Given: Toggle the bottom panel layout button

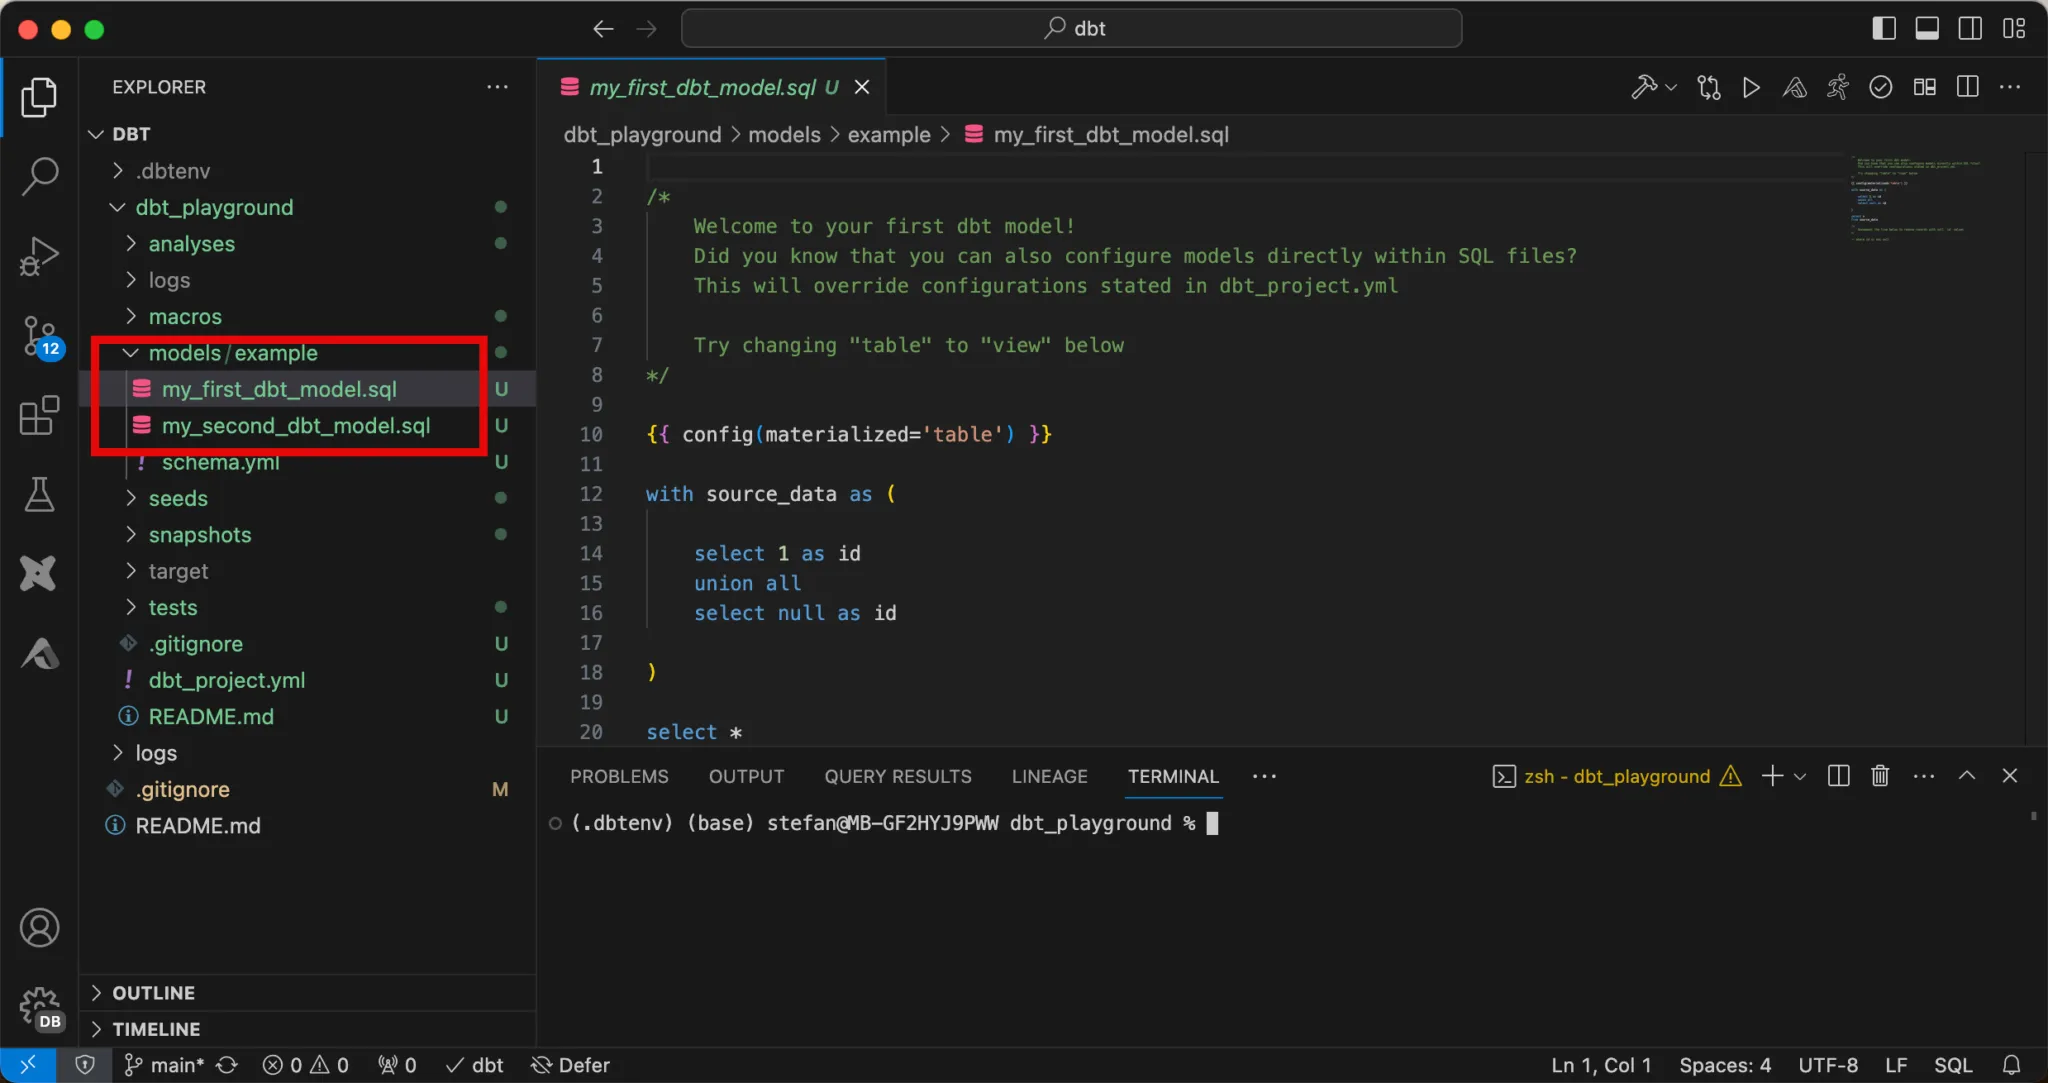Looking at the screenshot, I should (1927, 29).
